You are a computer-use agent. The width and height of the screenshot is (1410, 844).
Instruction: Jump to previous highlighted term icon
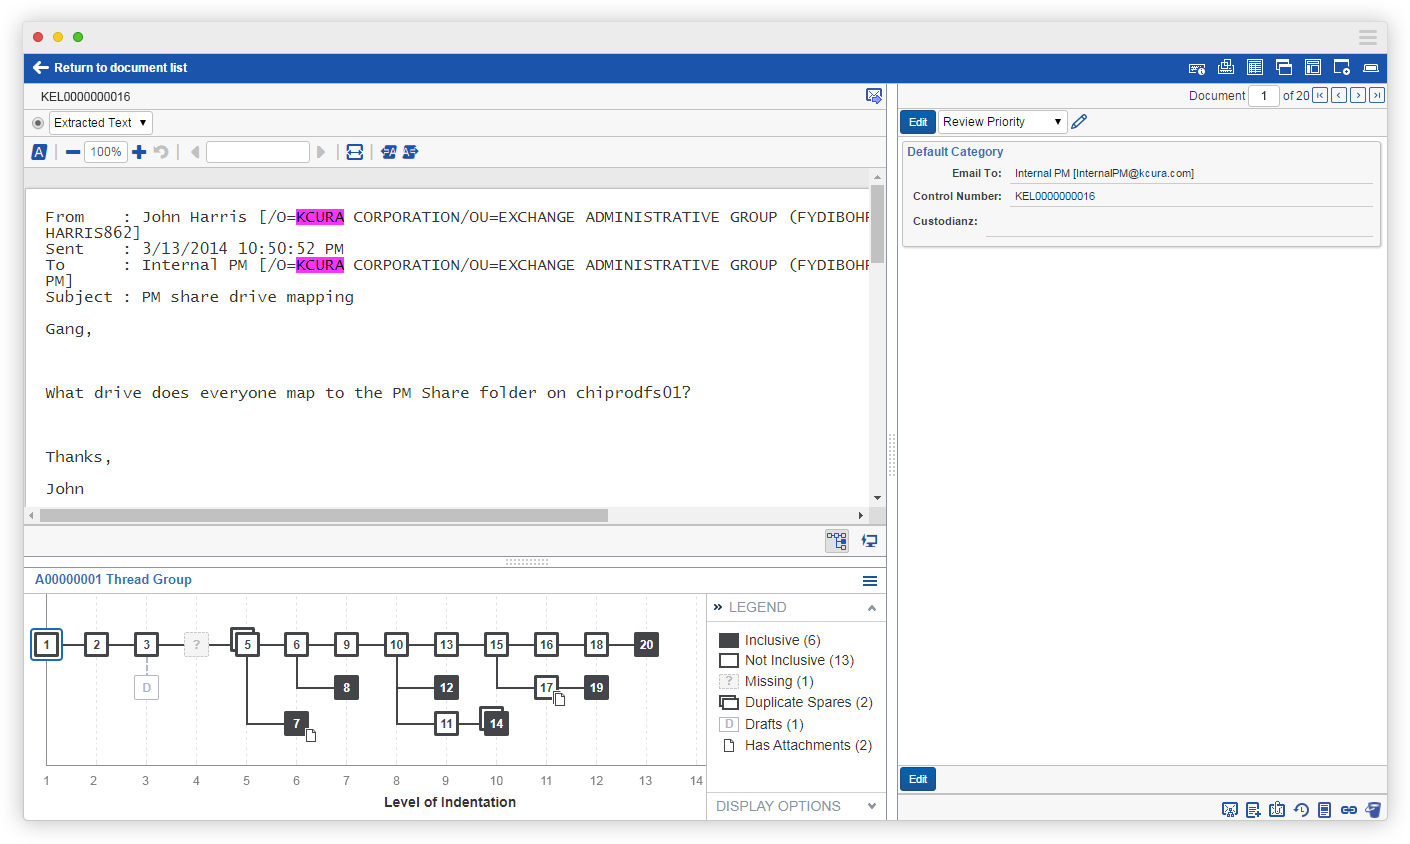pos(389,152)
